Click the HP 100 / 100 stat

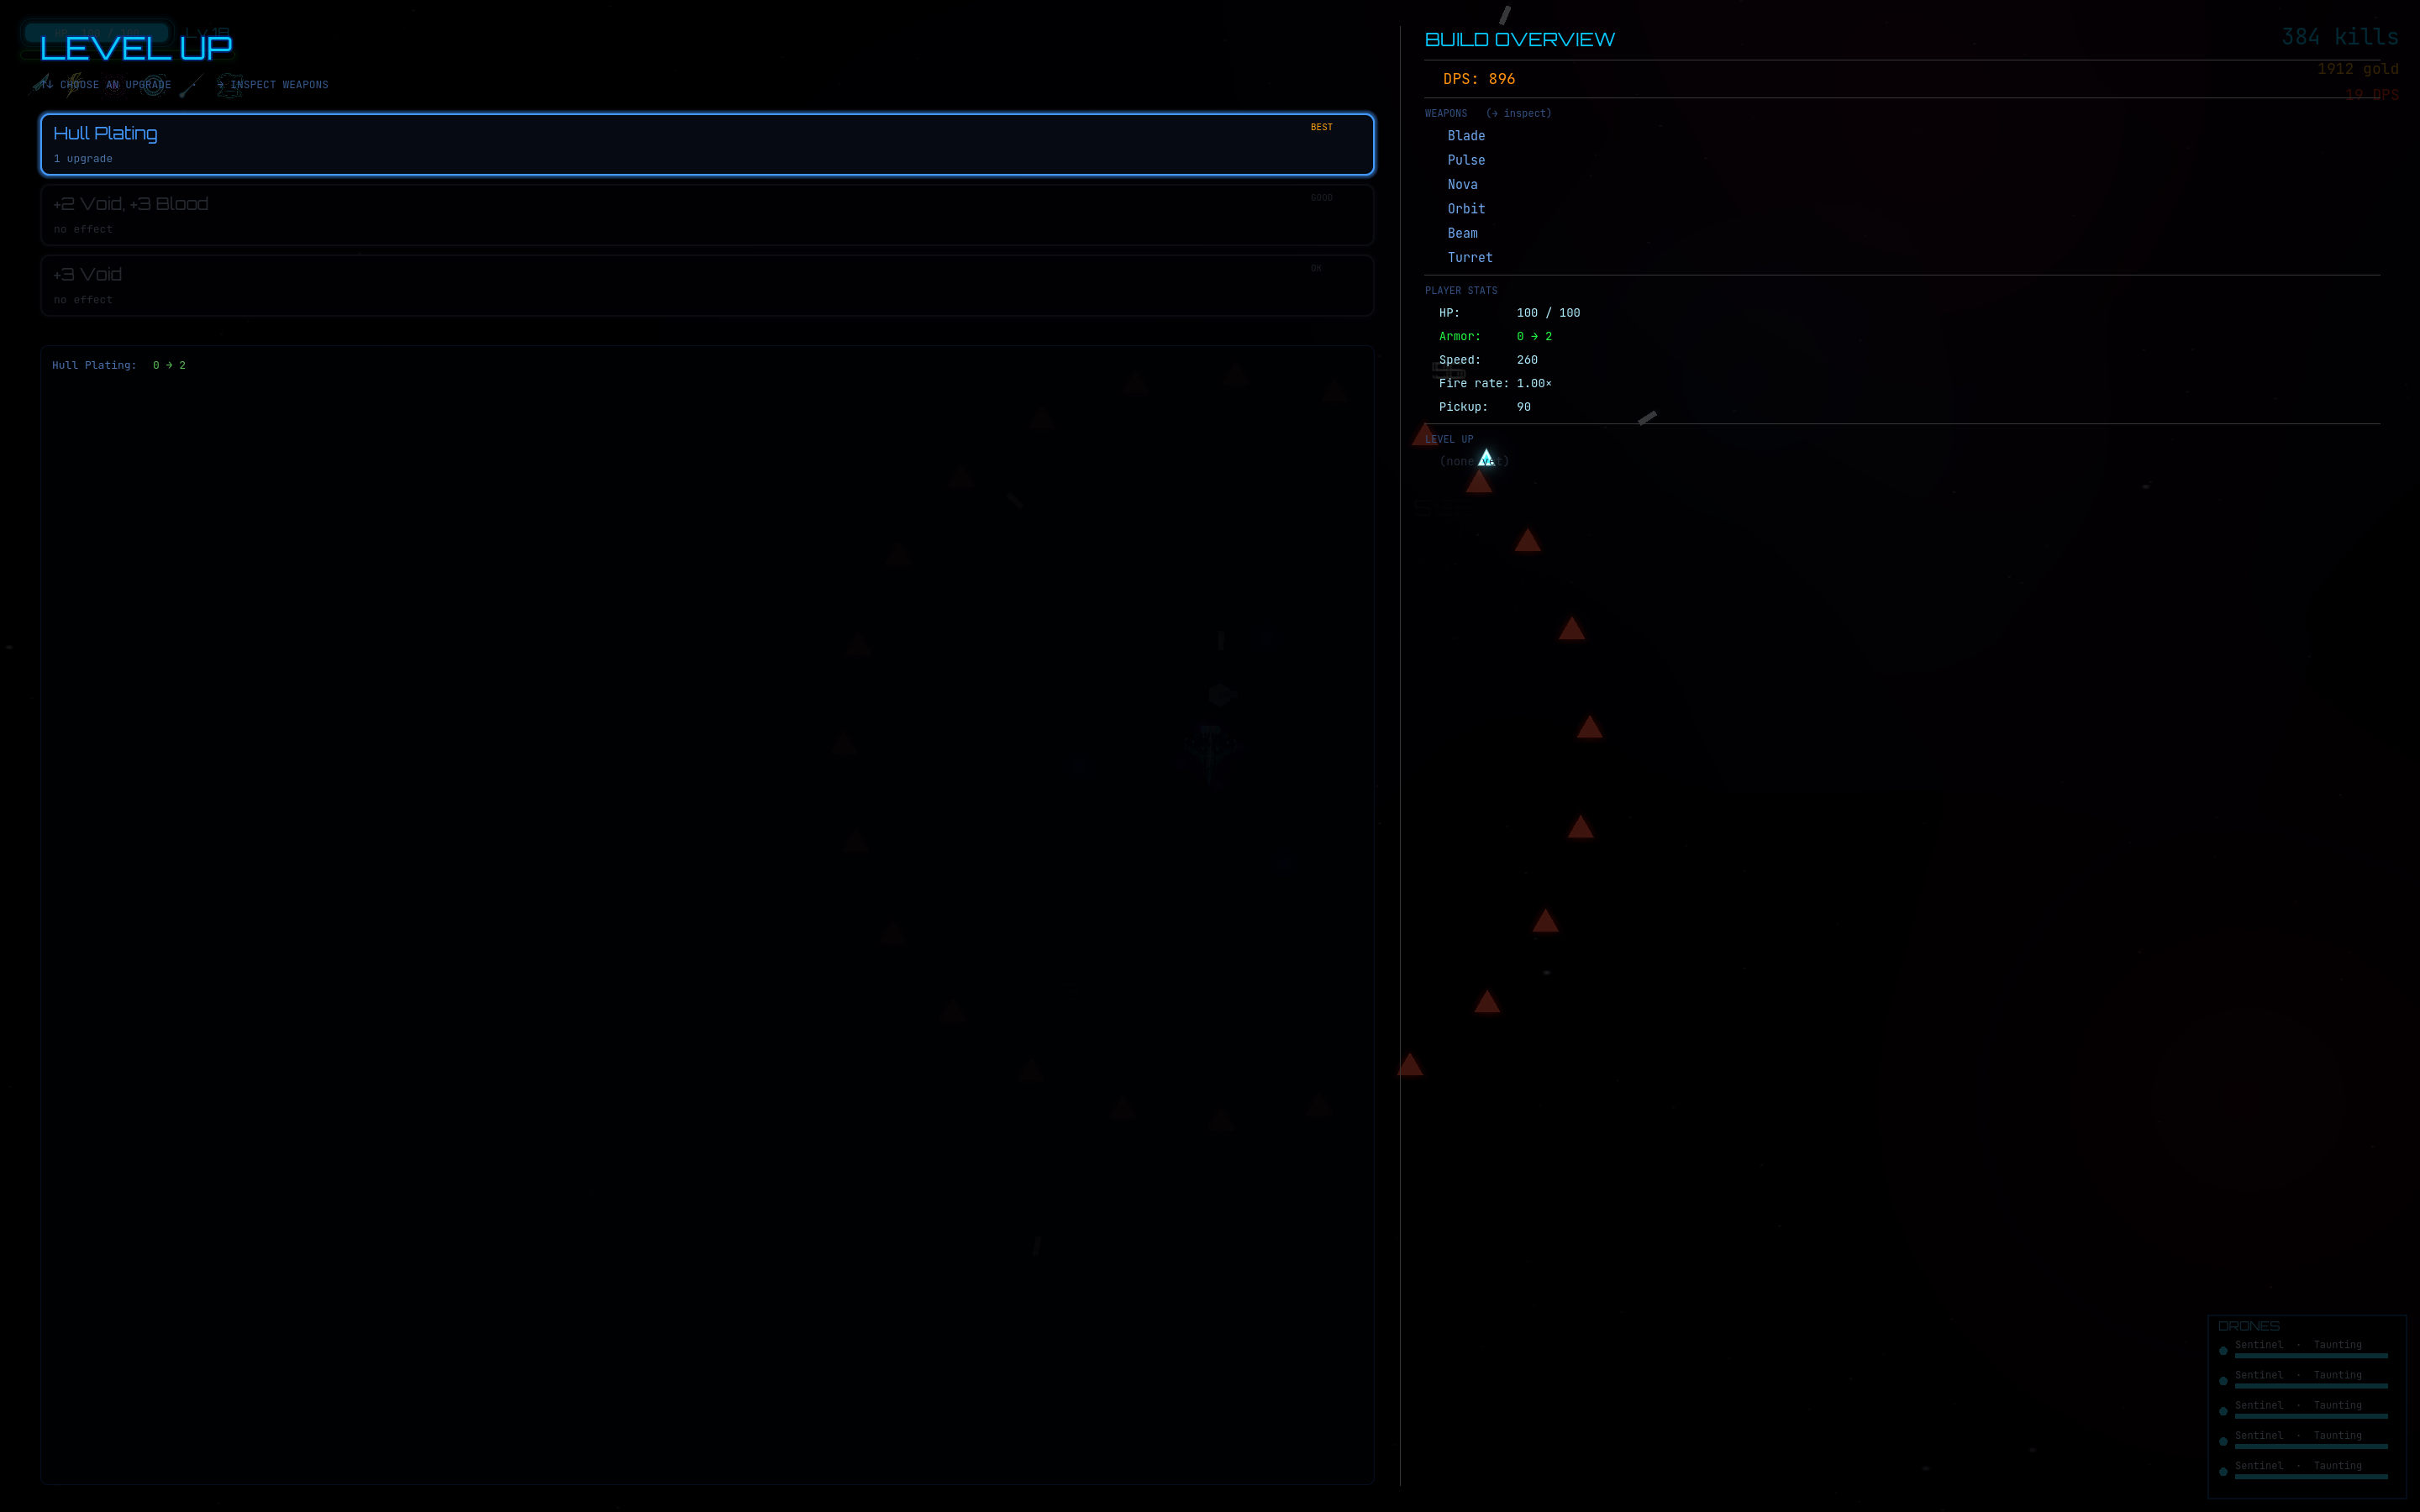coord(1510,313)
